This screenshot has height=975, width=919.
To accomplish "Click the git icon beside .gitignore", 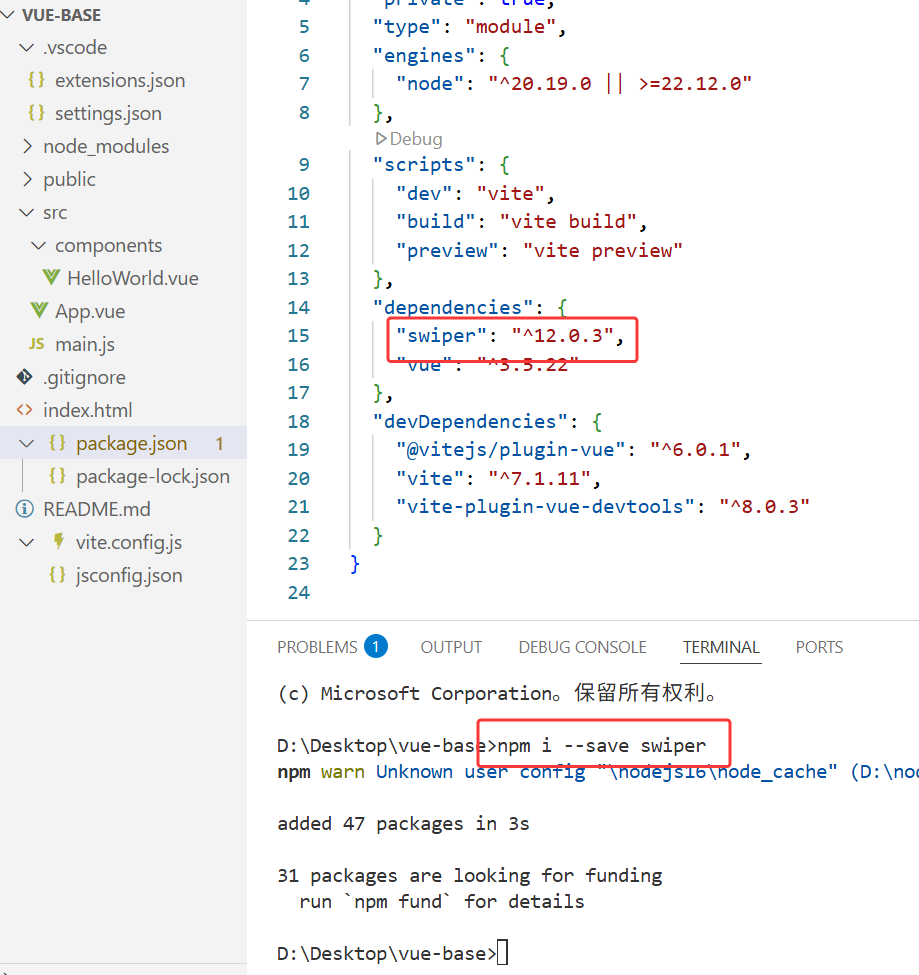I will click(x=25, y=377).
